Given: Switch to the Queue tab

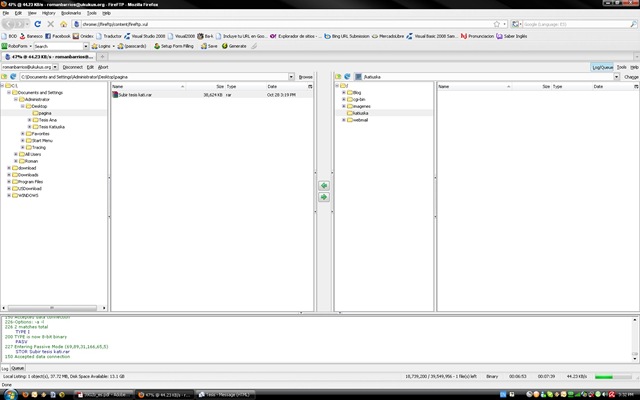Looking at the screenshot, I should pyautogui.click(x=18, y=368).
